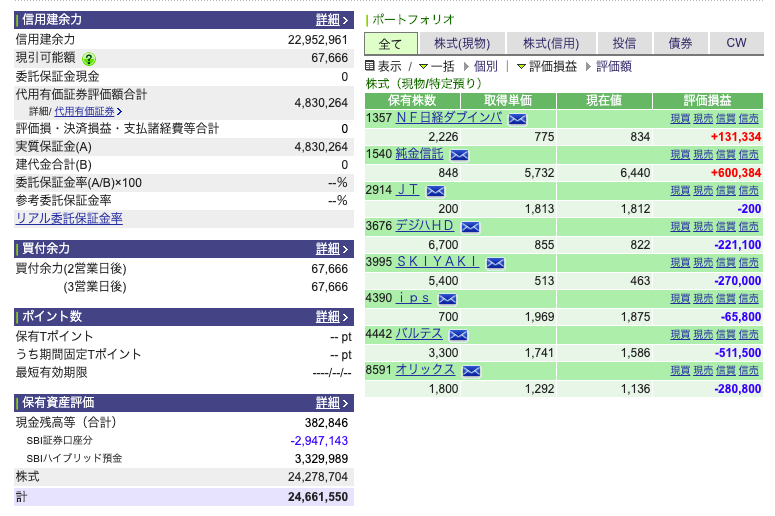Viewport: 775px width, 516px height.
Task: Open the 債券 tab
Action: 680,43
